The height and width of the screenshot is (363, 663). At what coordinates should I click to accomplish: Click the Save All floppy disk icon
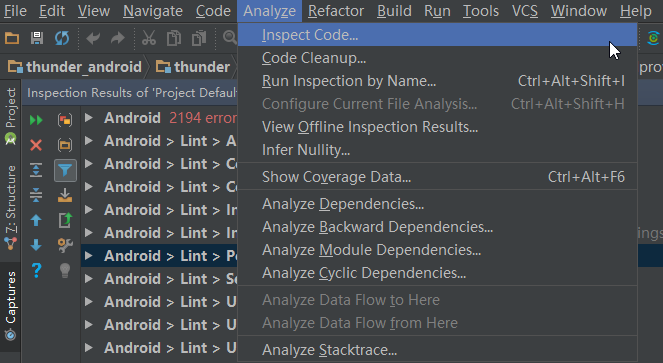[x=37, y=38]
